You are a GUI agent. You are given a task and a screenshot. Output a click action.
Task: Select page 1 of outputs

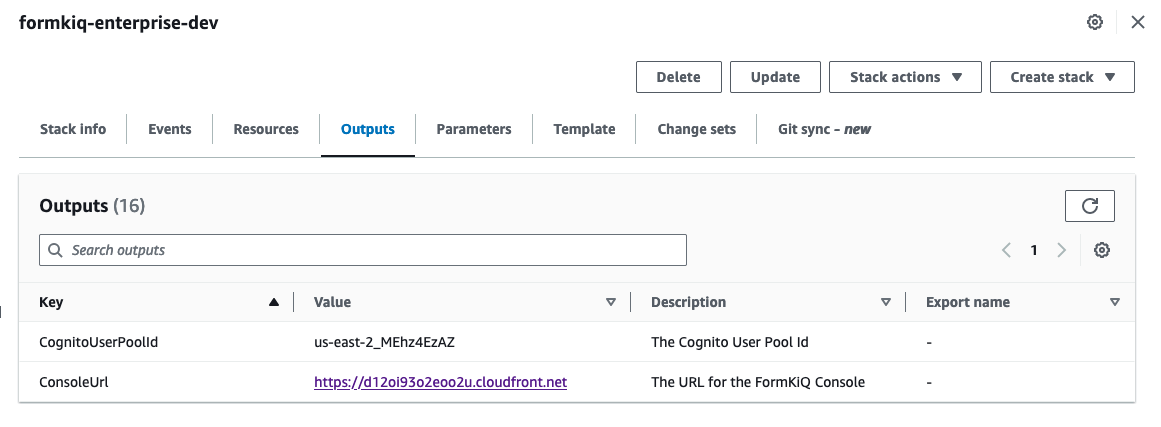click(x=1034, y=250)
